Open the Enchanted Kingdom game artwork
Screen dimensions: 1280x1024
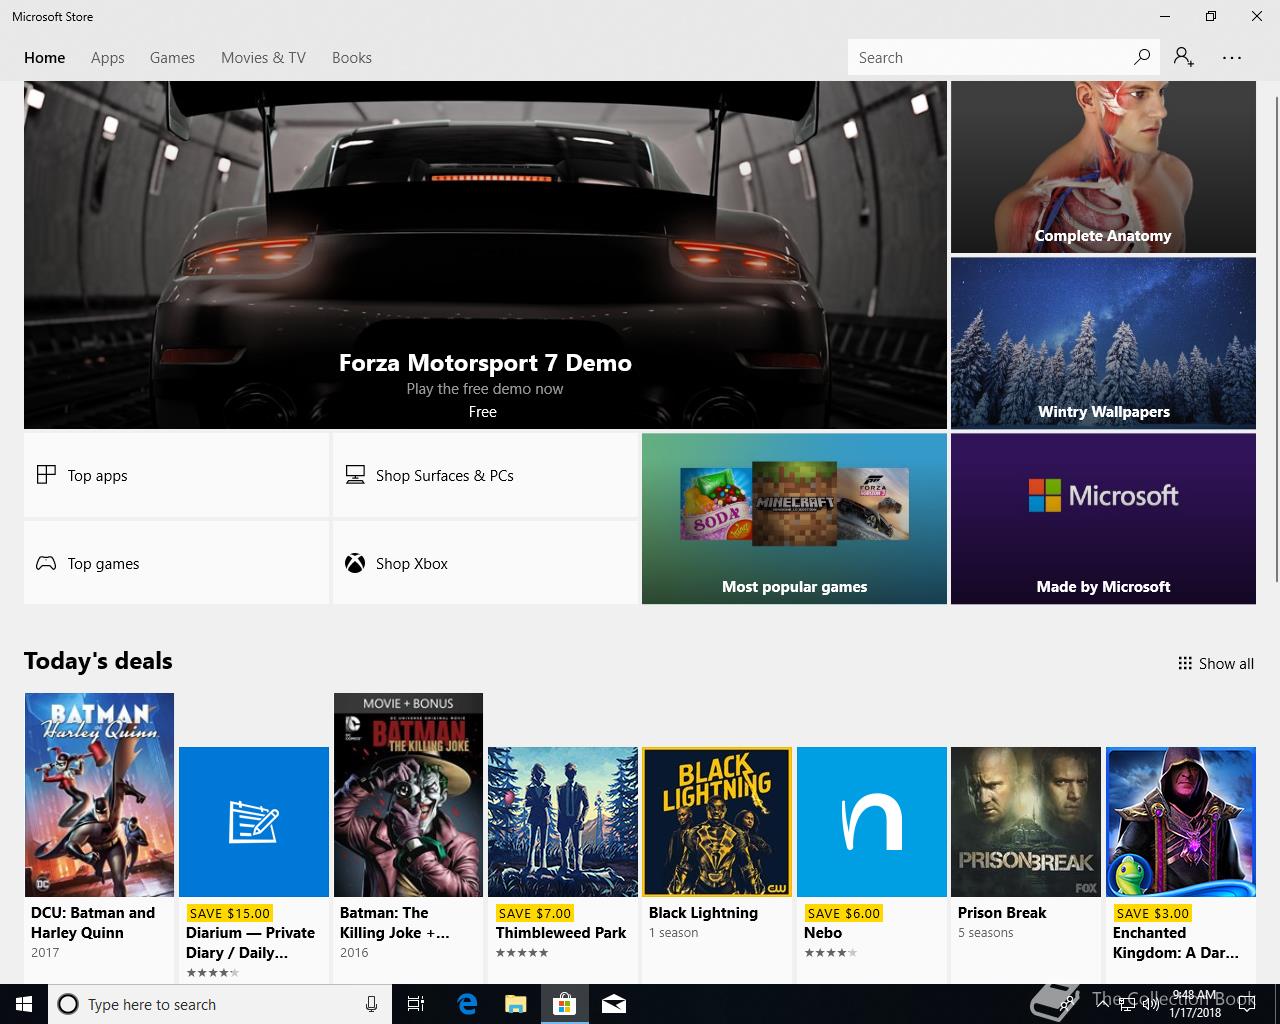click(x=1181, y=822)
